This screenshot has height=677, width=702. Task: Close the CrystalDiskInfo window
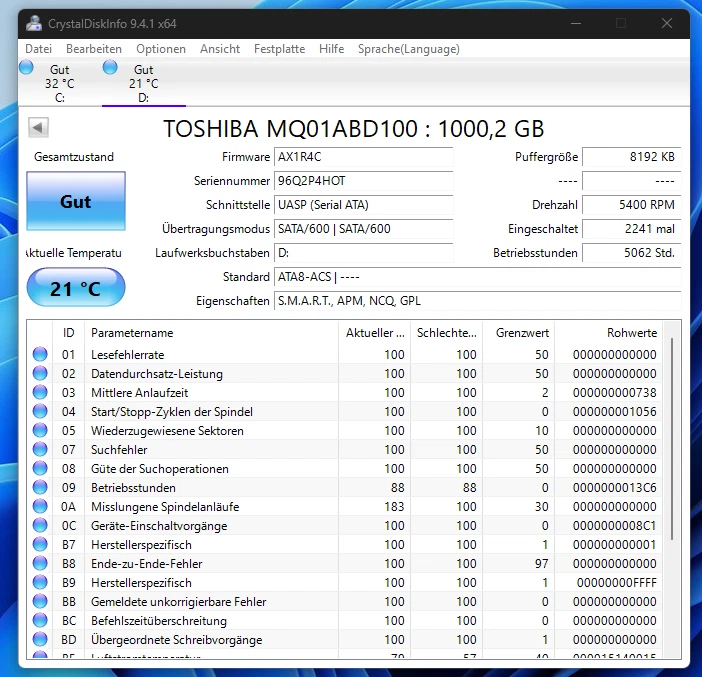pyautogui.click(x=667, y=23)
